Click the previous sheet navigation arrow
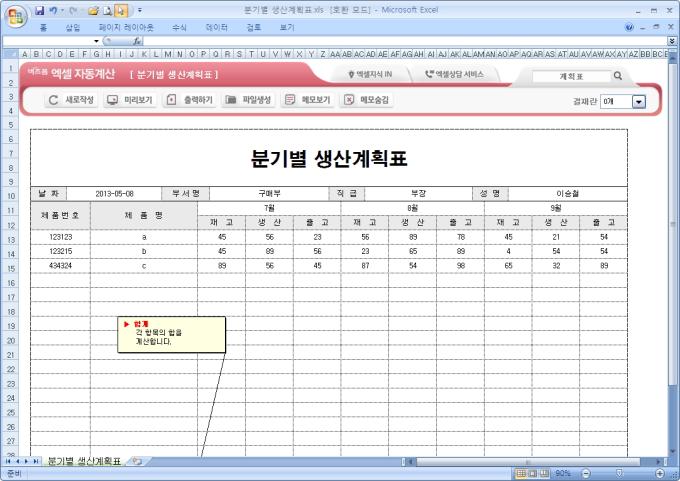The image size is (680, 481). coord(17,461)
